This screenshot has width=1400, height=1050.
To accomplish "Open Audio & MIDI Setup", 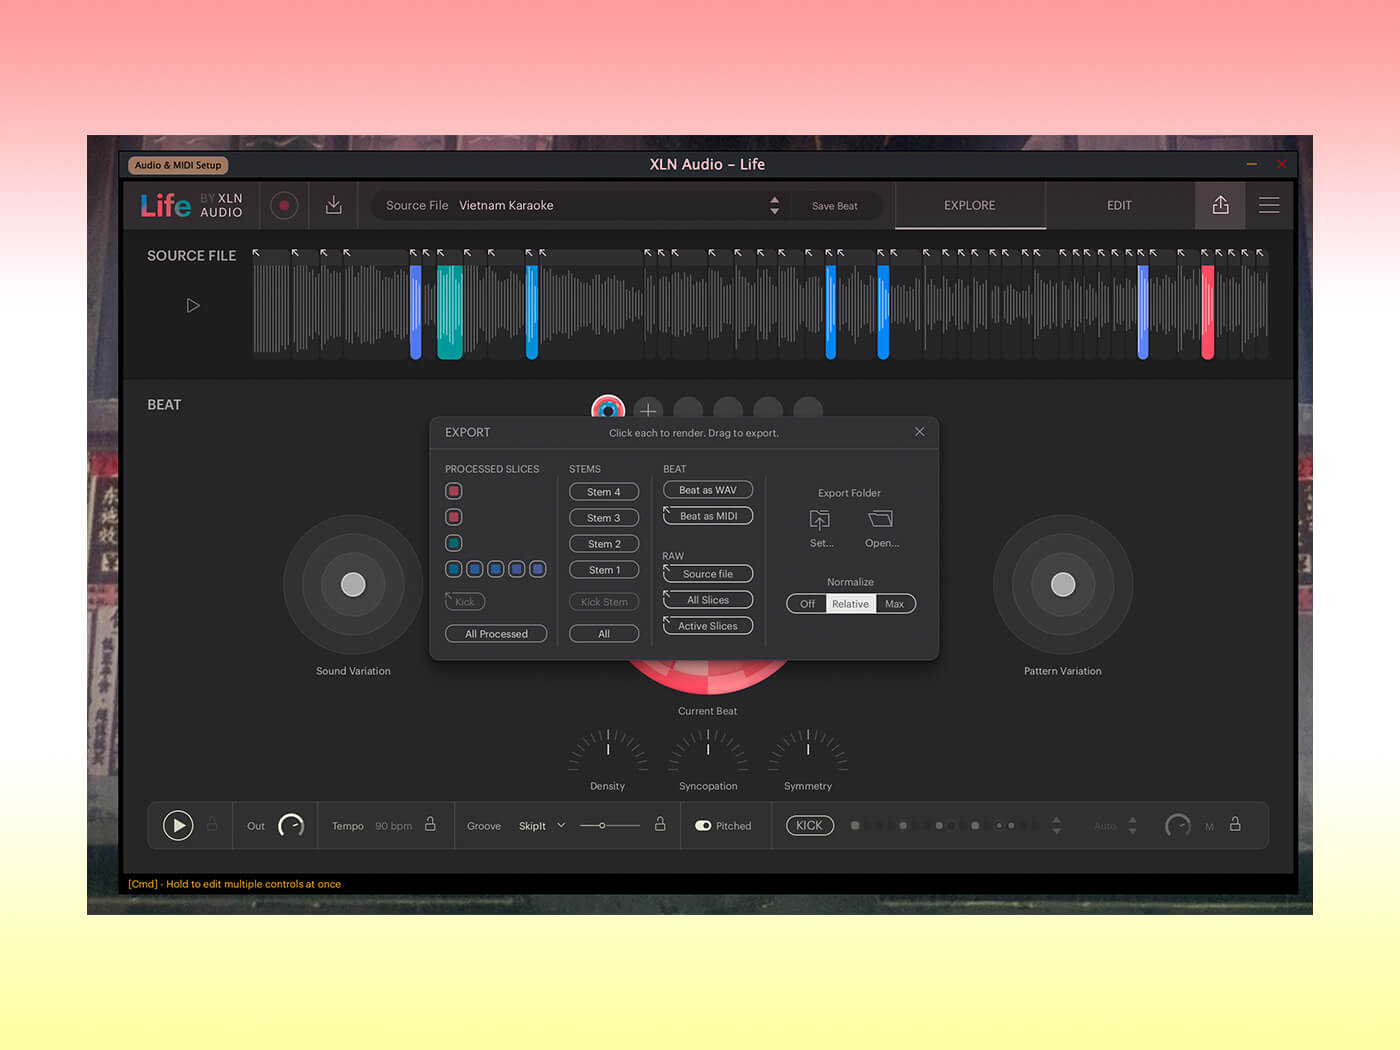I will pyautogui.click(x=178, y=165).
